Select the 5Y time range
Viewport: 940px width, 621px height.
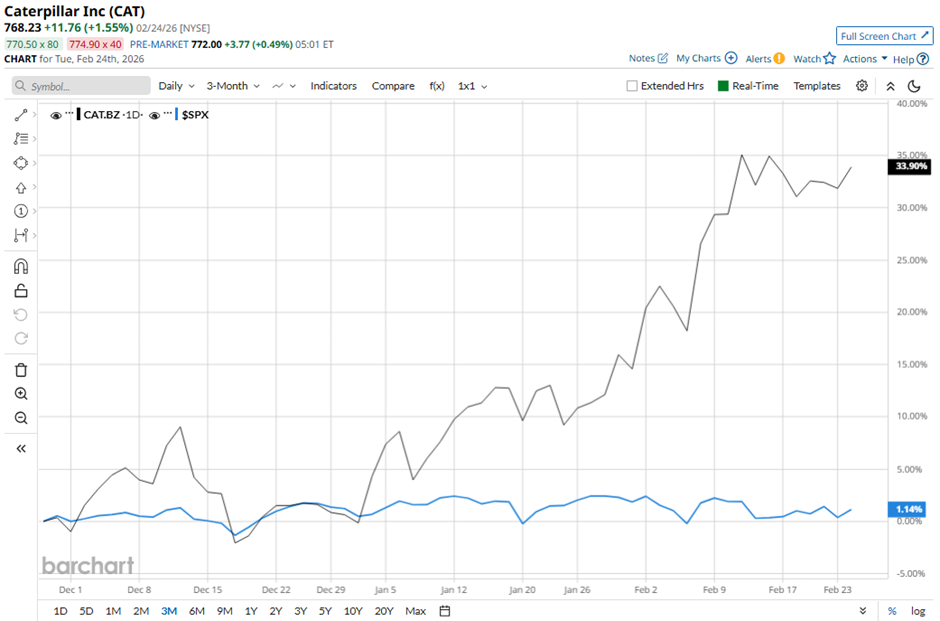pos(325,611)
